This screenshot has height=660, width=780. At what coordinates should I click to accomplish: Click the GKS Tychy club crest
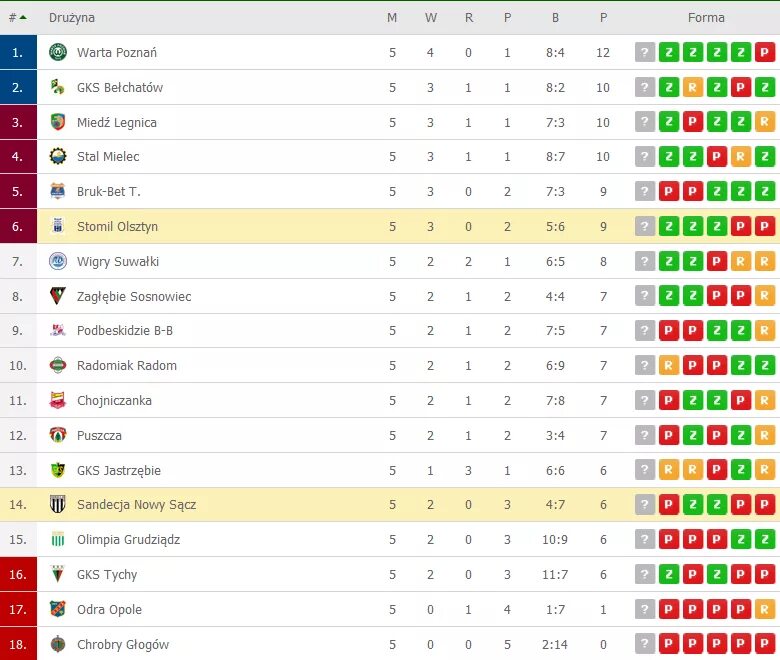point(58,574)
